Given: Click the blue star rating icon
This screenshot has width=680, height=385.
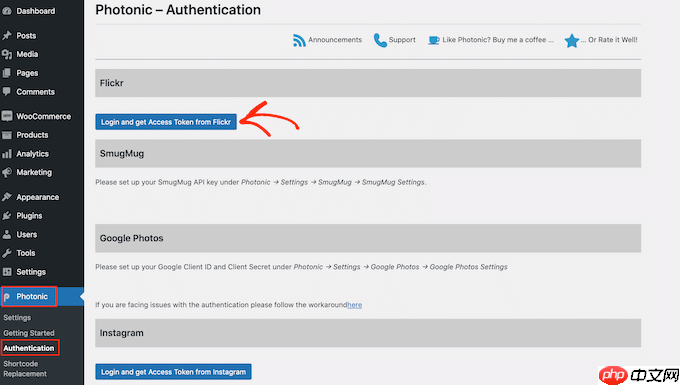Looking at the screenshot, I should point(572,40).
